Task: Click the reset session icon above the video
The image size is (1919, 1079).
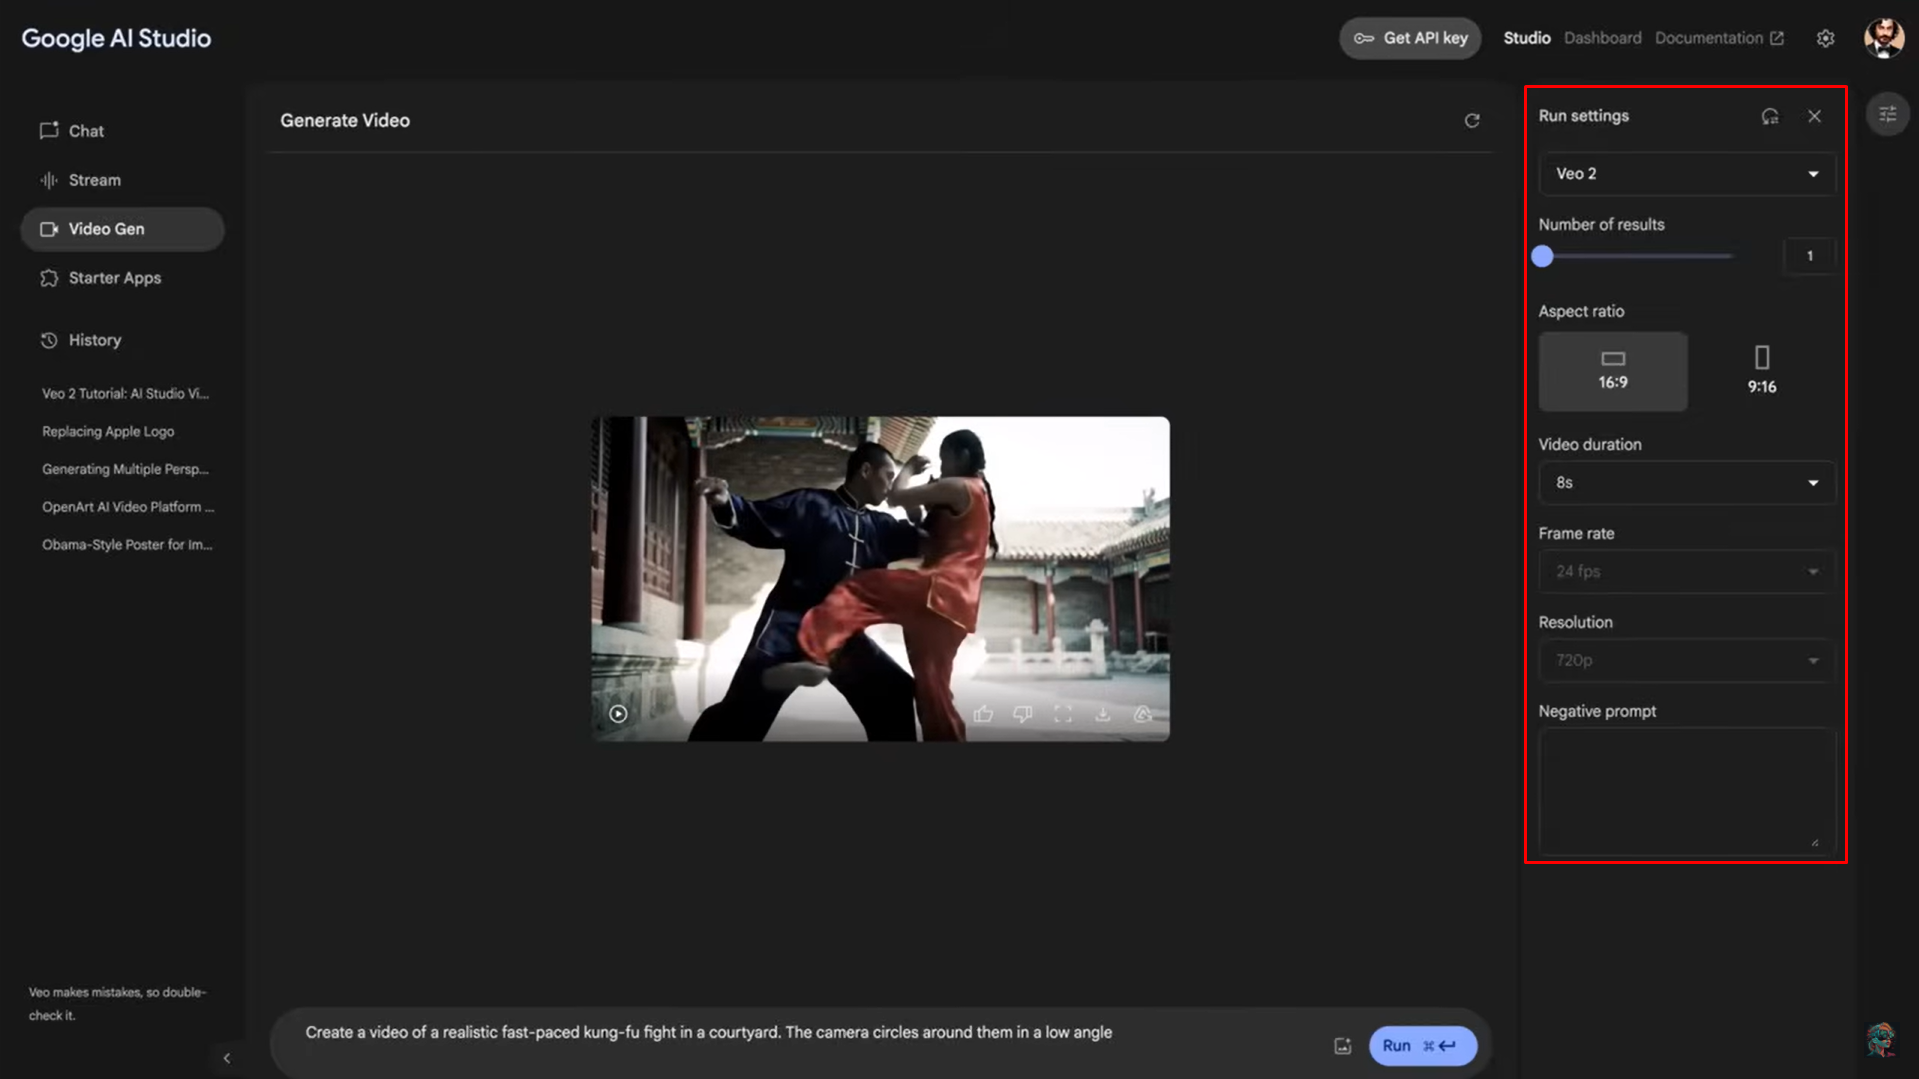Action: (x=1472, y=120)
